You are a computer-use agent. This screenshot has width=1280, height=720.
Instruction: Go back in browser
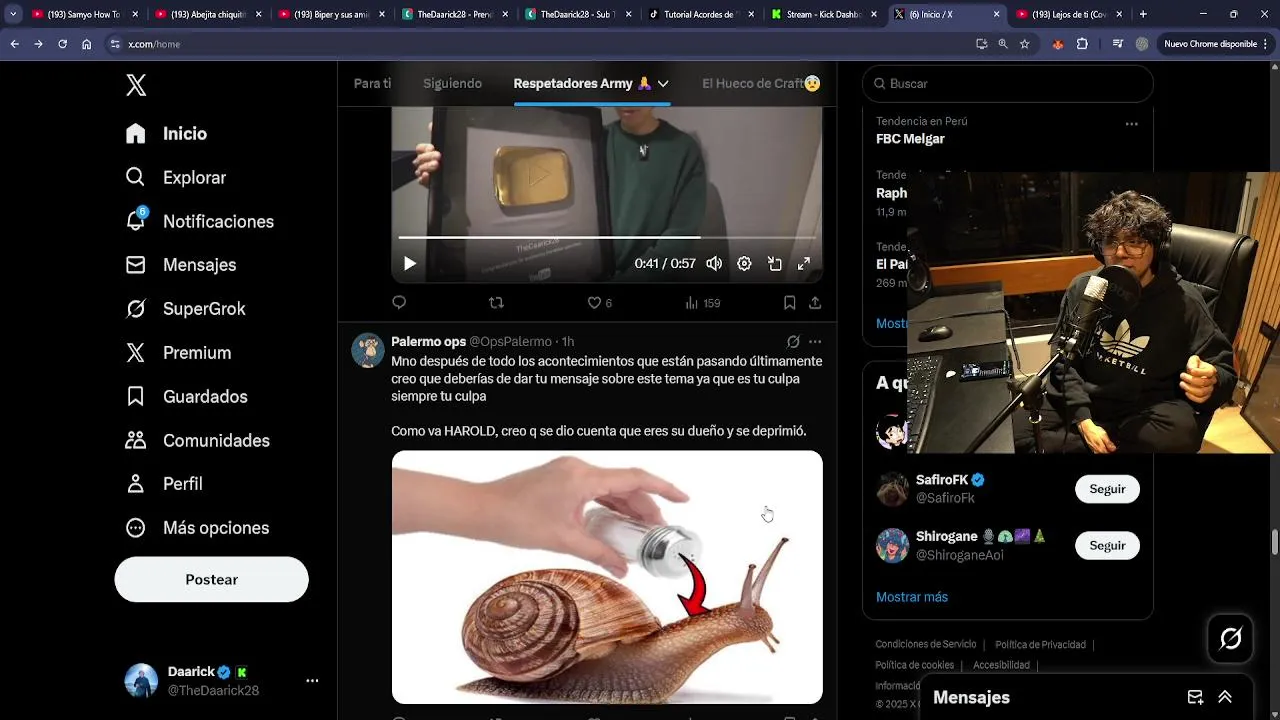pyautogui.click(x=14, y=44)
